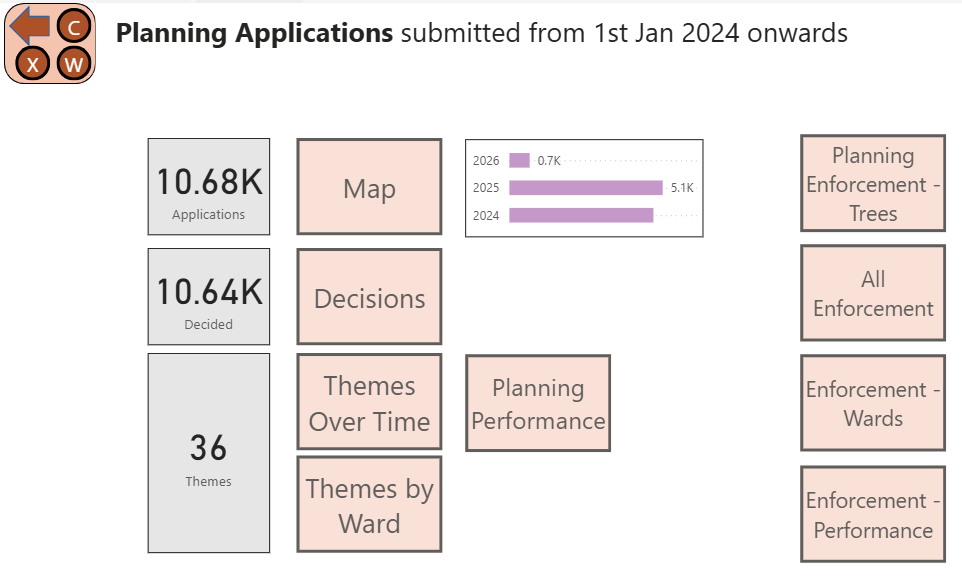
Task: Click the 10.64K Decided card
Action: 208,297
